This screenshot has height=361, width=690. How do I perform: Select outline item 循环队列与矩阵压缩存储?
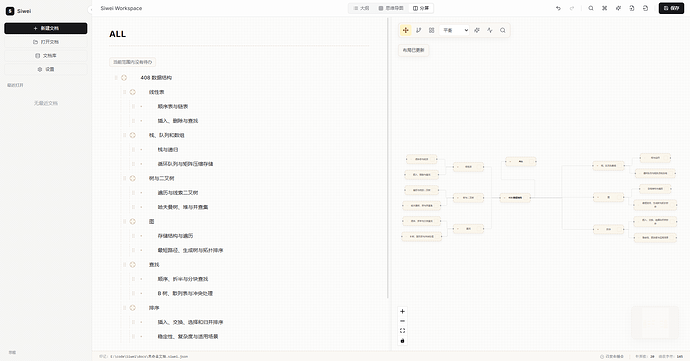tap(185, 164)
